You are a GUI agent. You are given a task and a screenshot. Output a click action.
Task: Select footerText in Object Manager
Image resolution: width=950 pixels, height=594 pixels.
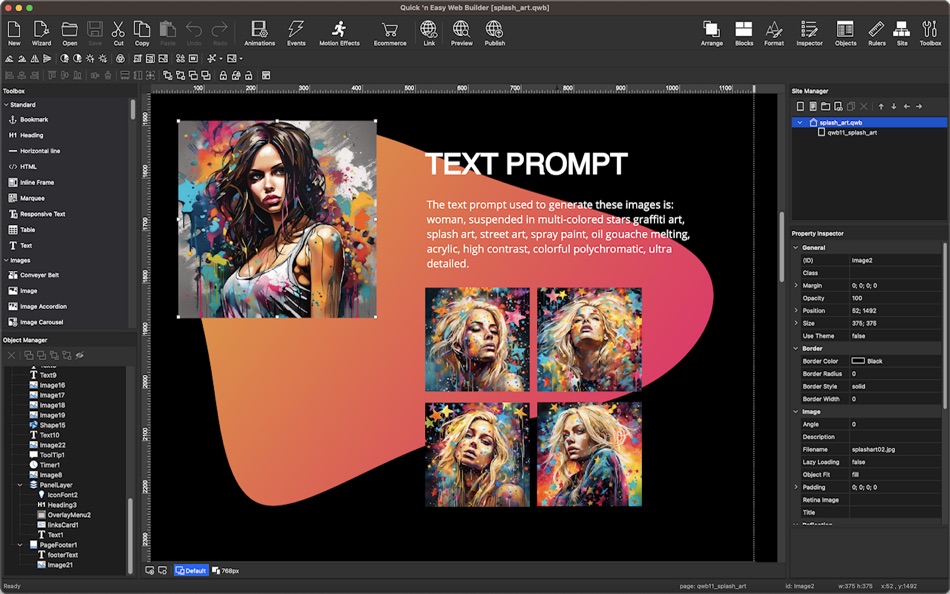(58, 555)
